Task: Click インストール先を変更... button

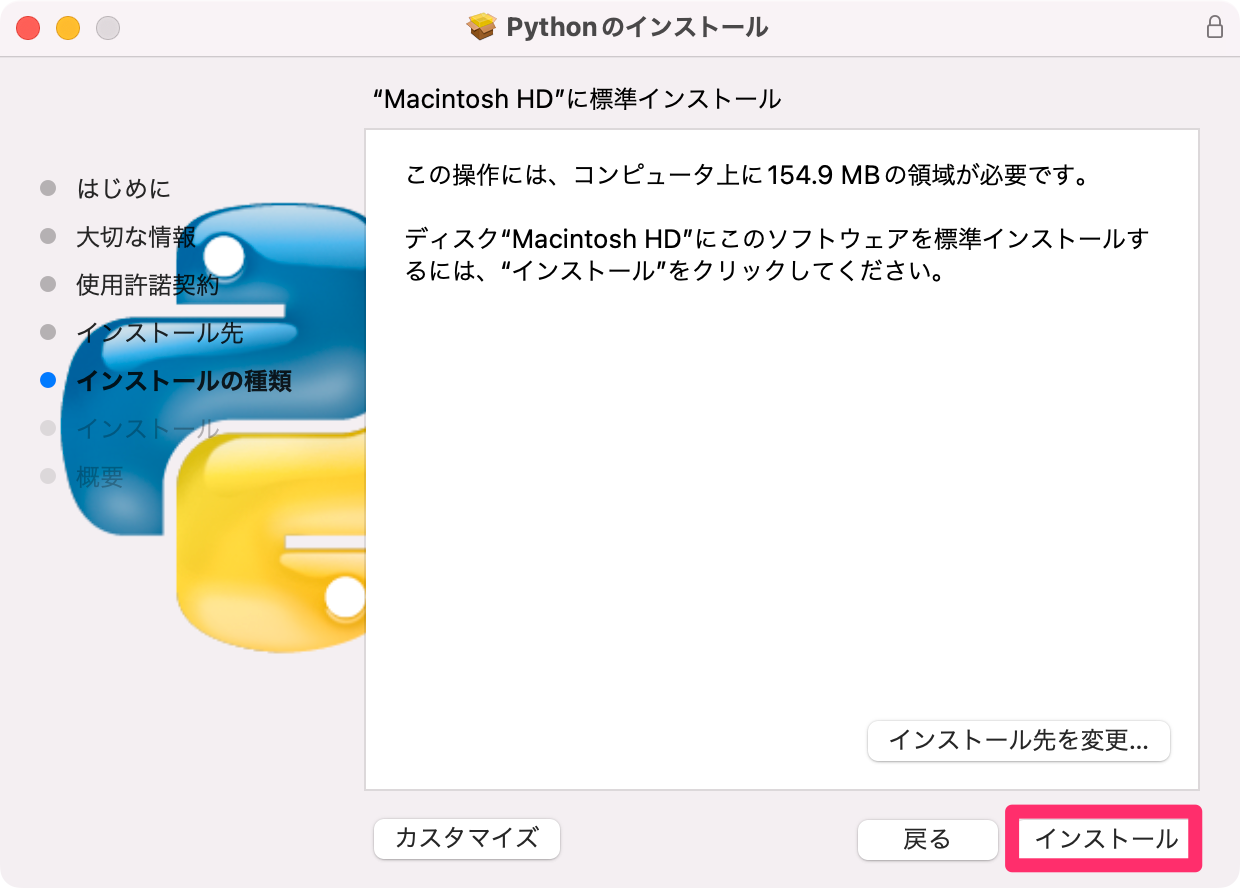Action: click(1018, 741)
